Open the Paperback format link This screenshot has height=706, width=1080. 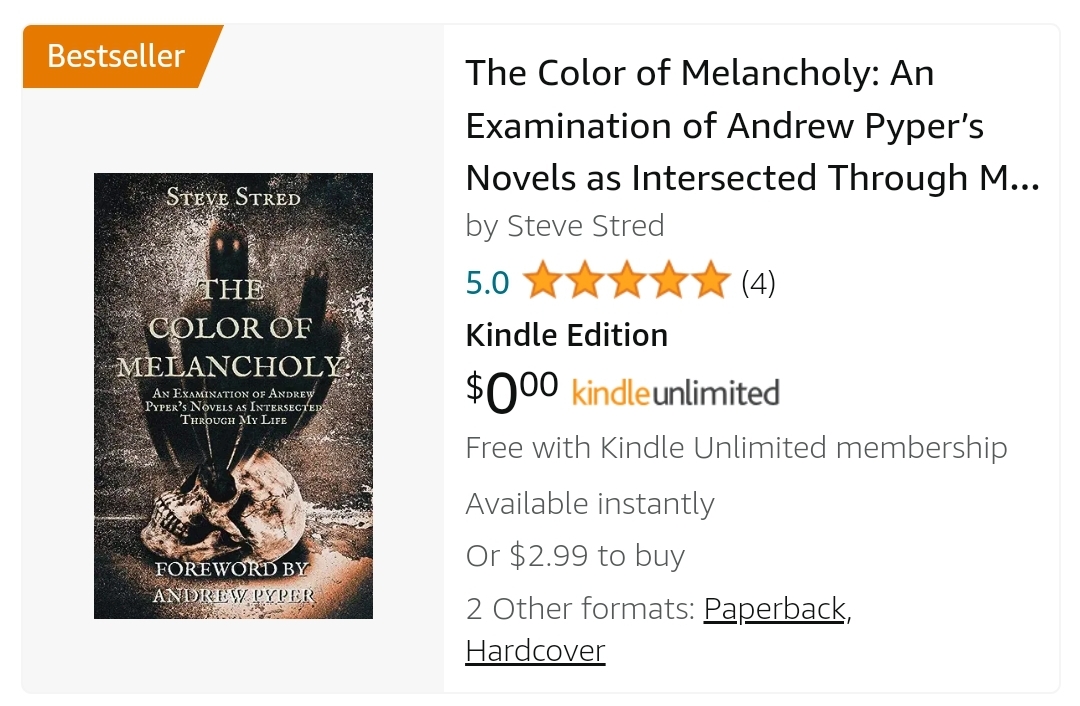[x=775, y=608]
